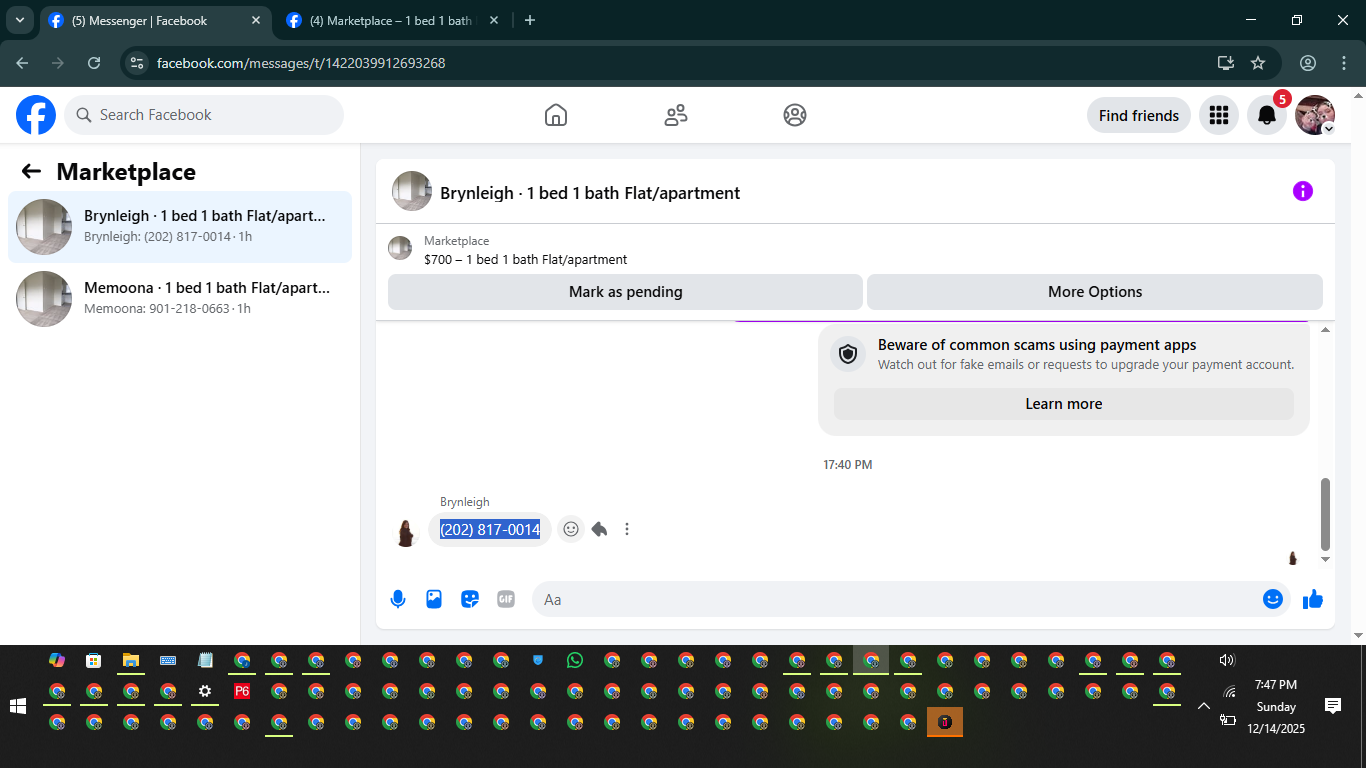Screen dimensions: 1366x768
Task: Open Microsoft Store from the taskbar
Action: (x=93, y=660)
